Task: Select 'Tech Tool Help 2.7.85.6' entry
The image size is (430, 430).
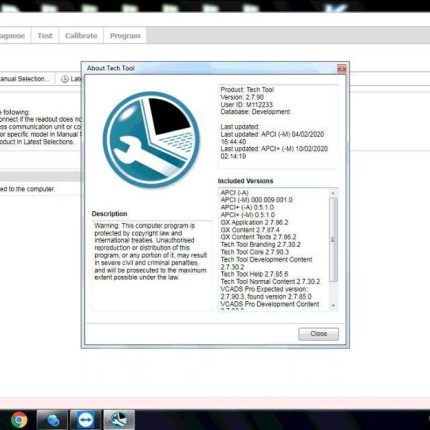Action: tap(254, 274)
